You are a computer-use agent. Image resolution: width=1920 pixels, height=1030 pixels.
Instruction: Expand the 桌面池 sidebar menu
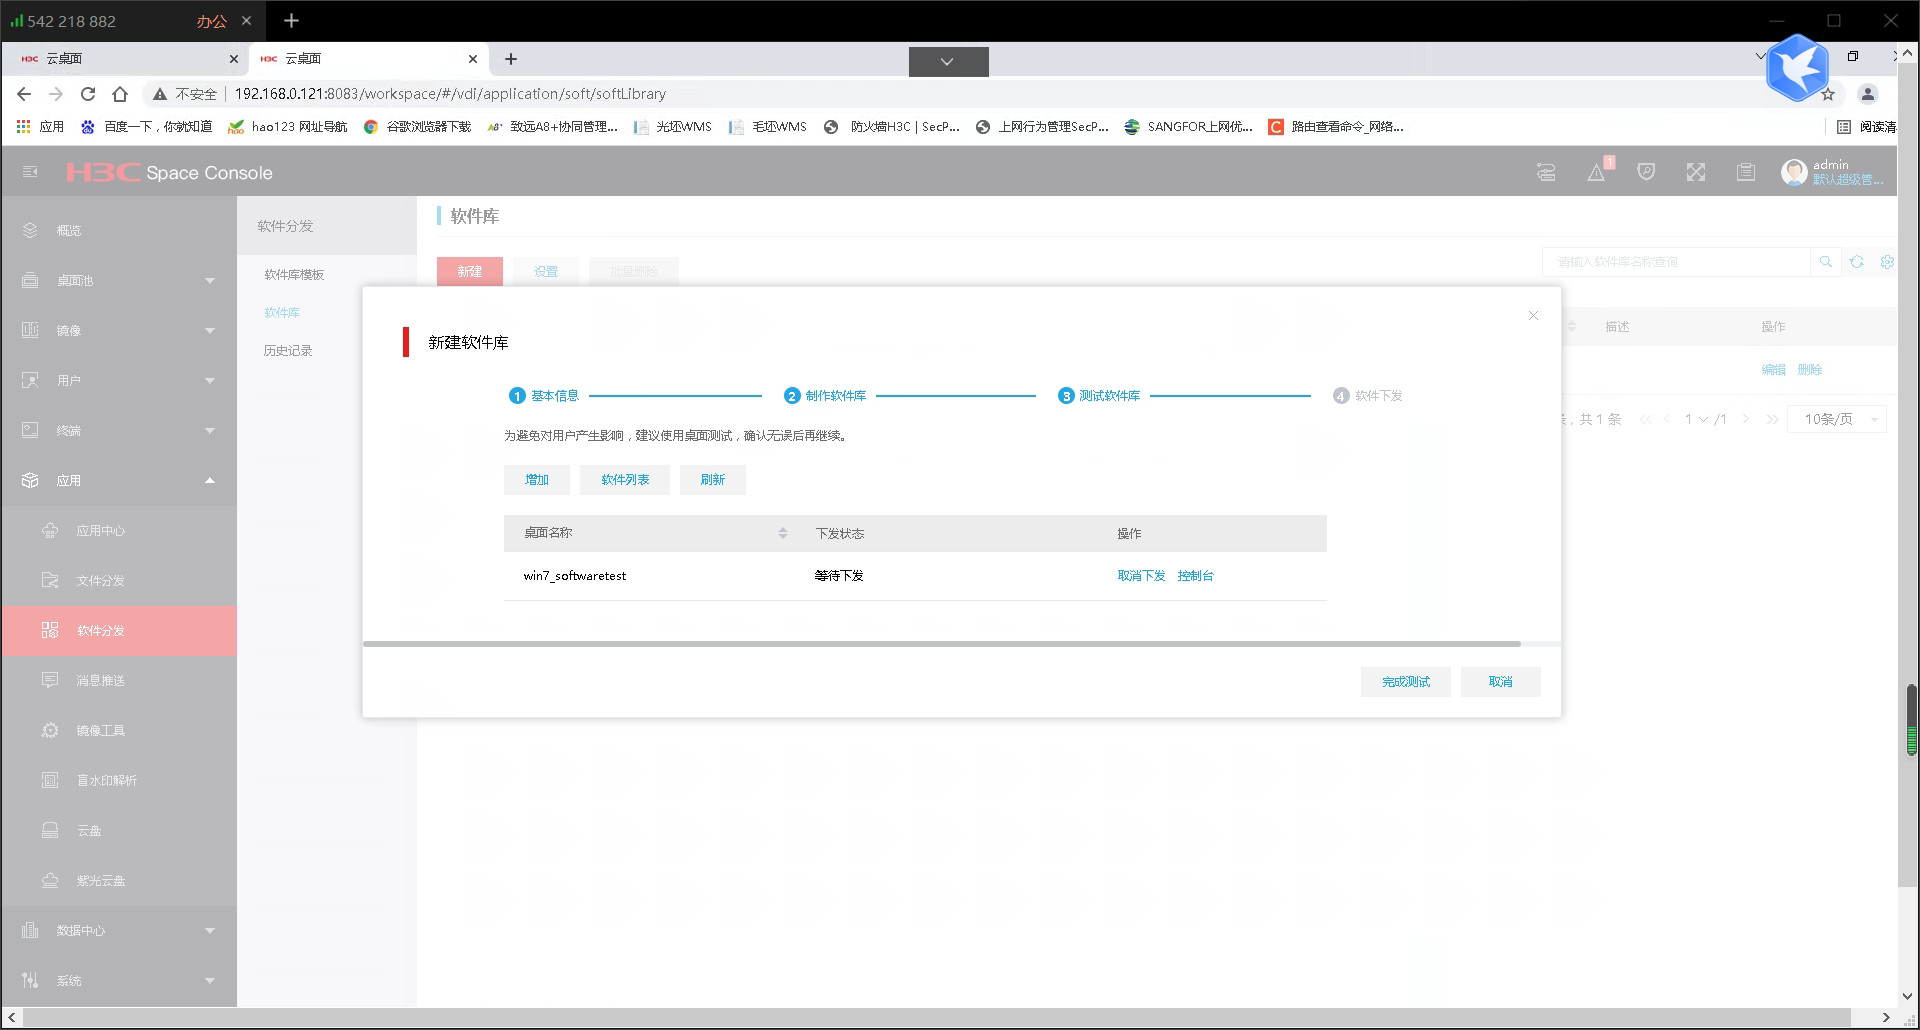119,280
